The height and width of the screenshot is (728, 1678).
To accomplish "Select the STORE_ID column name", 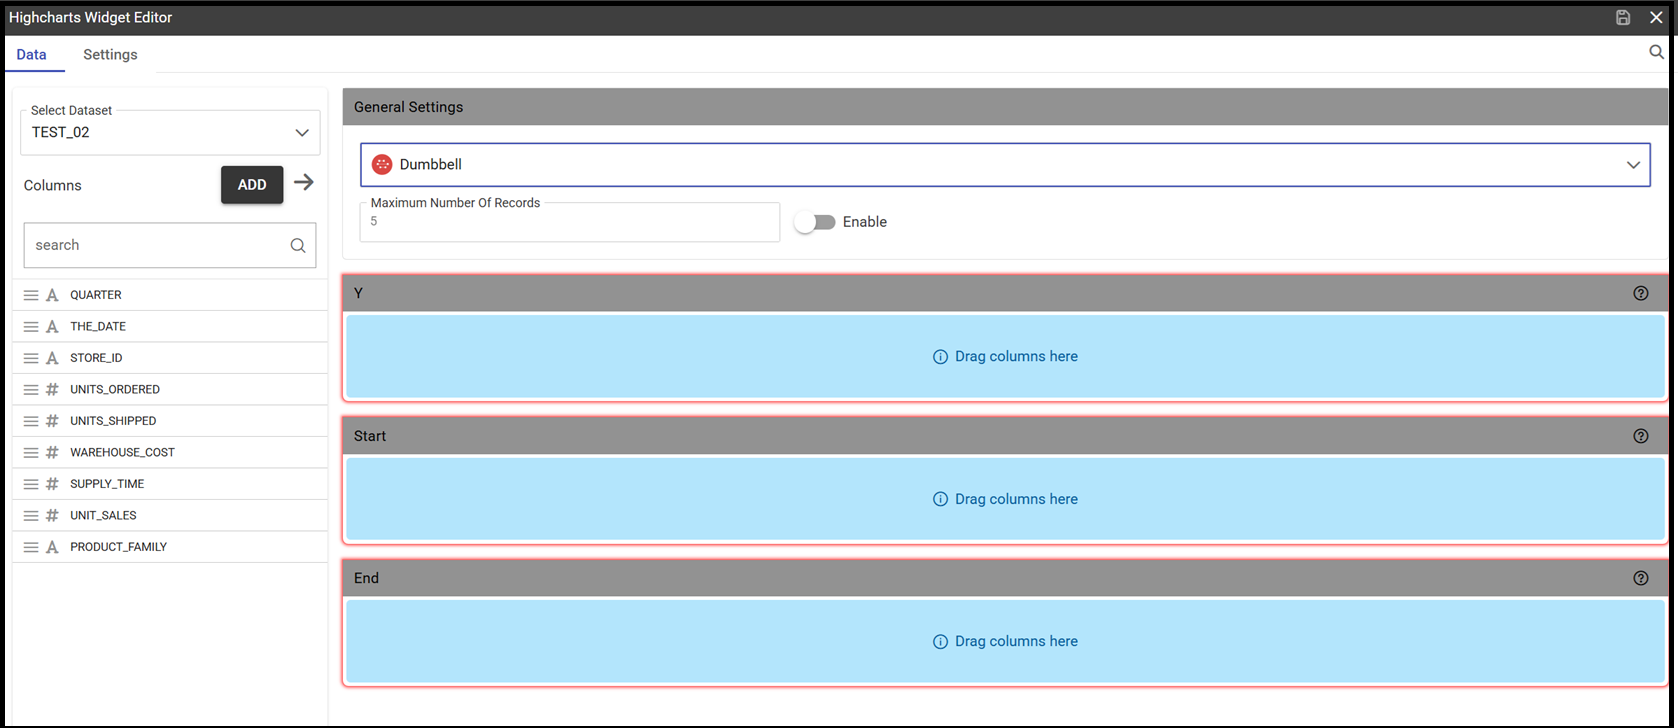I will (x=96, y=358).
